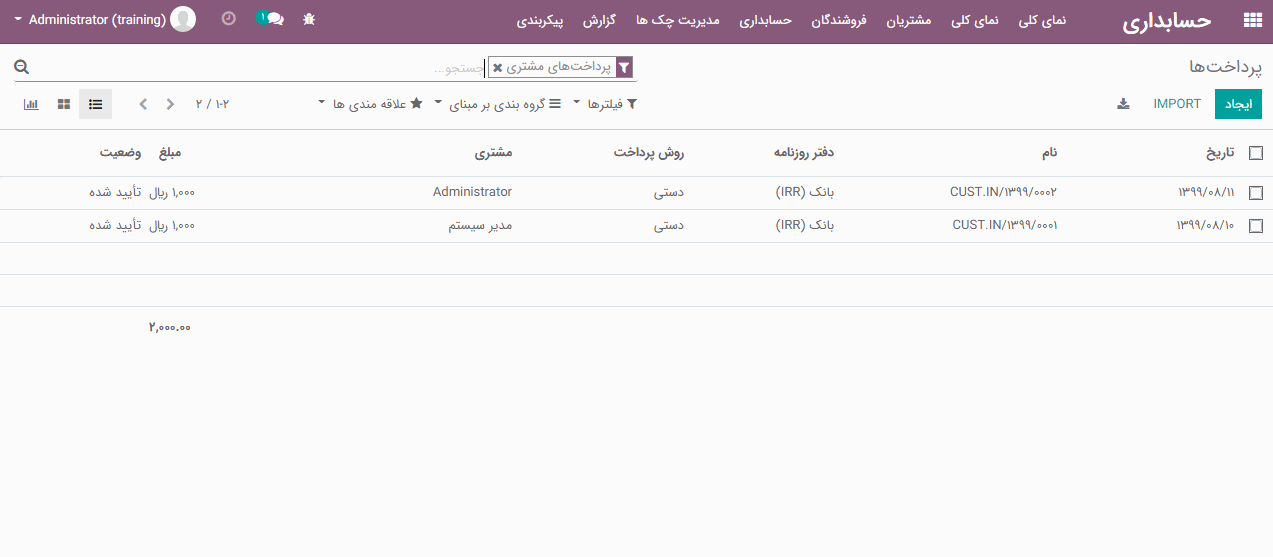1273x557 pixels.
Task: Click the IMPORT button
Action: 1177,104
